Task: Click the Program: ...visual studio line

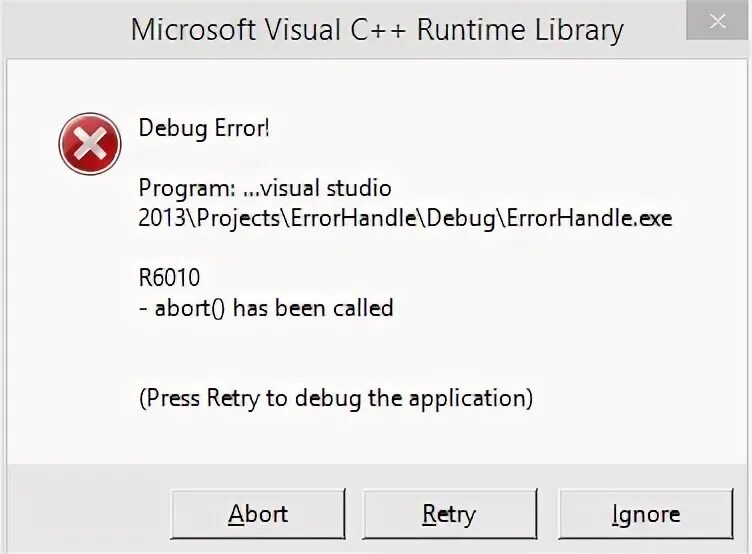Action: tap(265, 188)
